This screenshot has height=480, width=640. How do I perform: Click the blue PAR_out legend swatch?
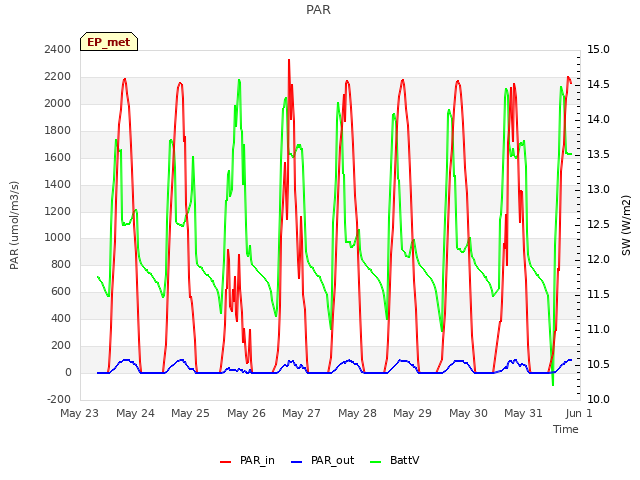click(296, 462)
